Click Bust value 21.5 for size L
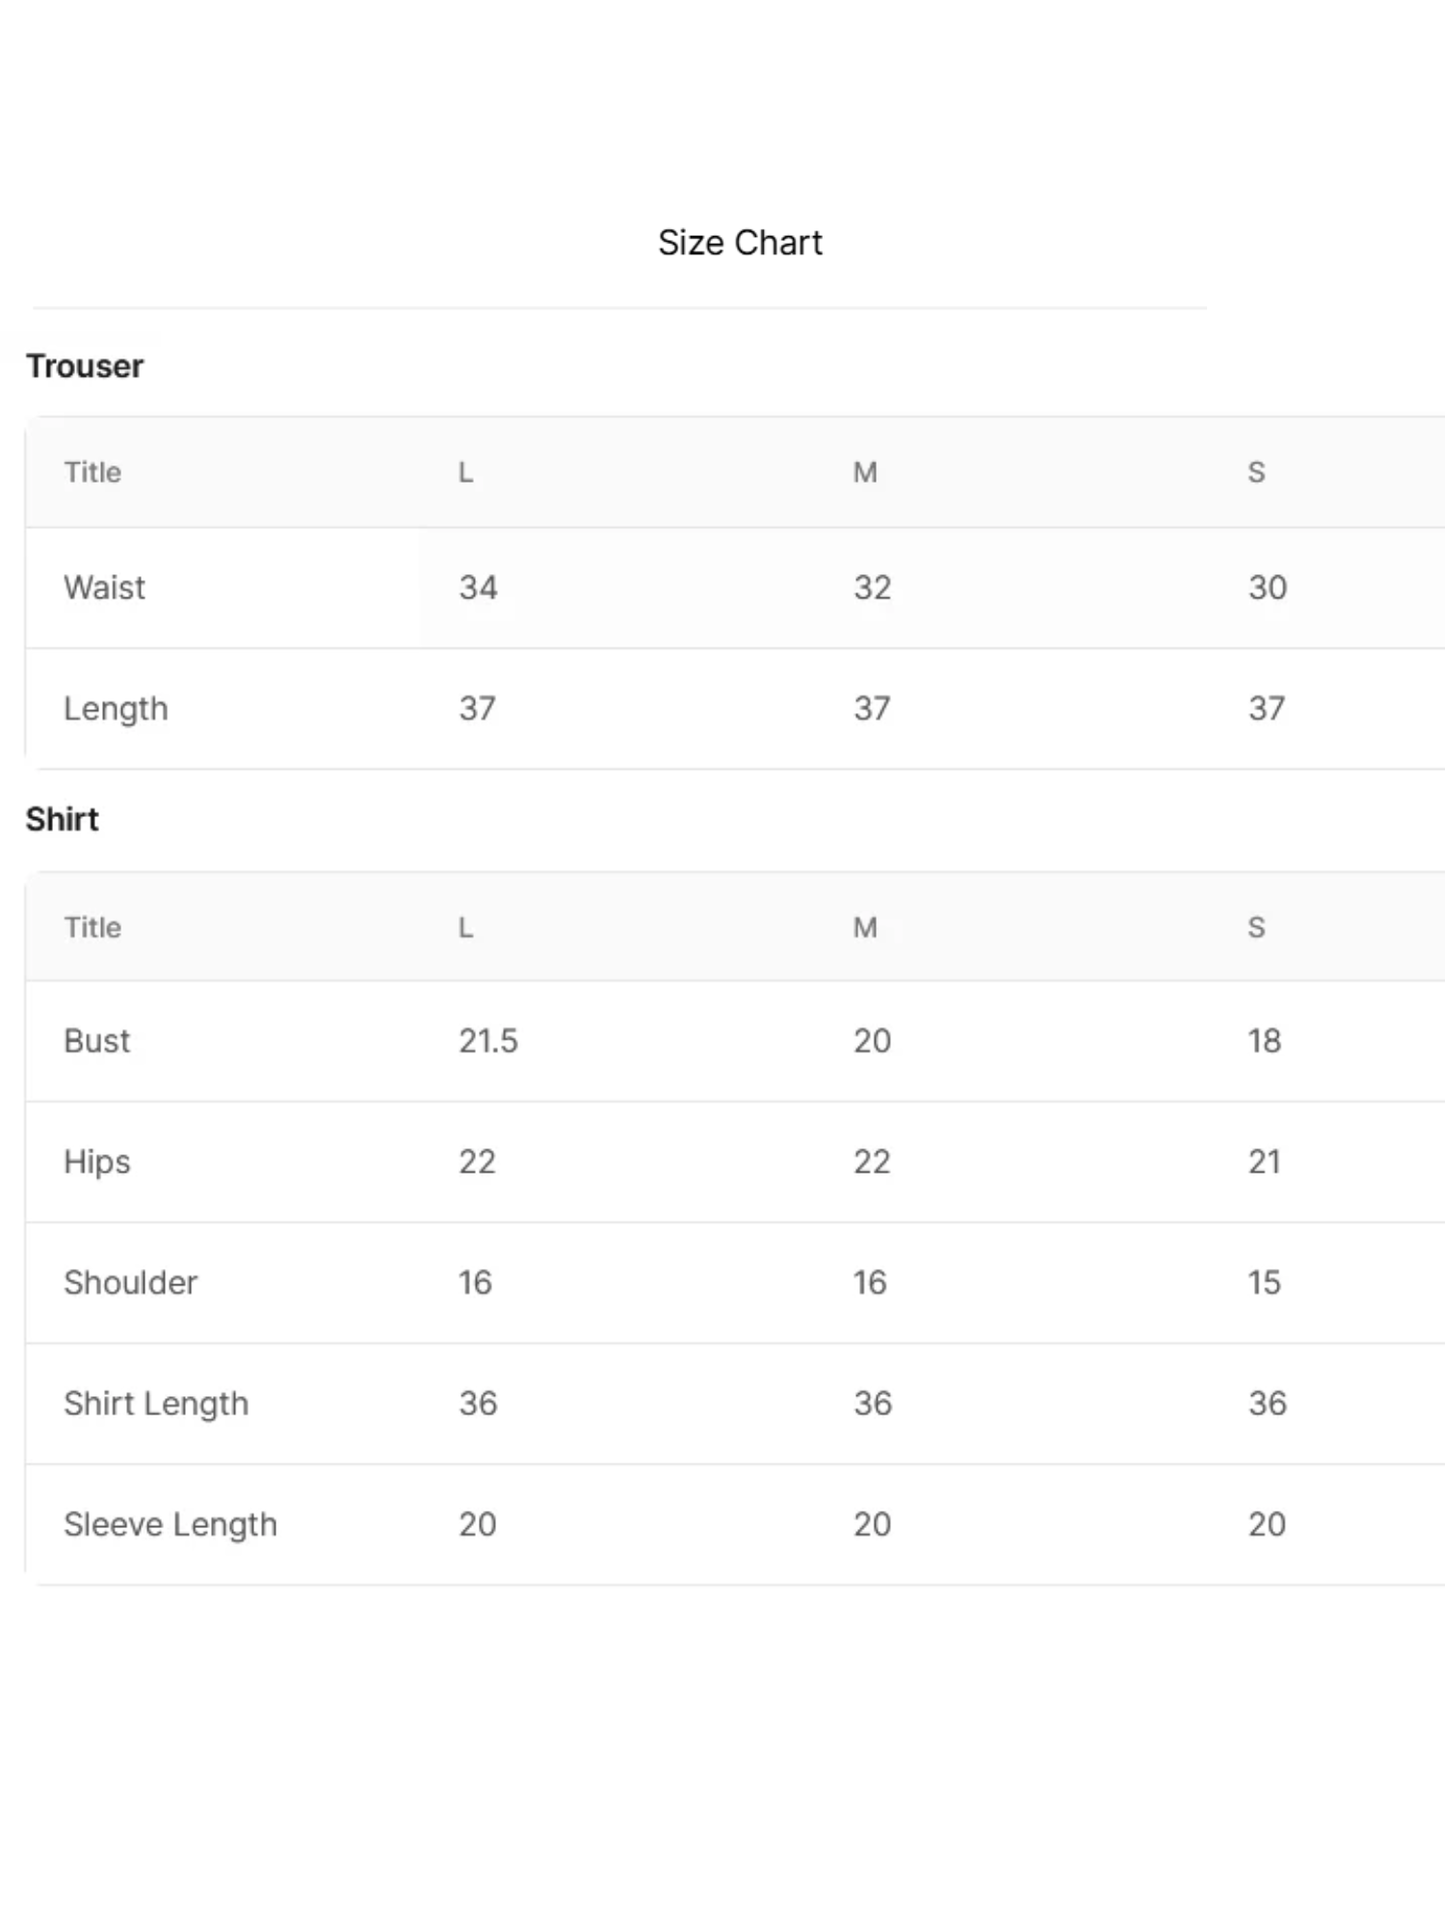1445x1927 pixels. [488, 1041]
